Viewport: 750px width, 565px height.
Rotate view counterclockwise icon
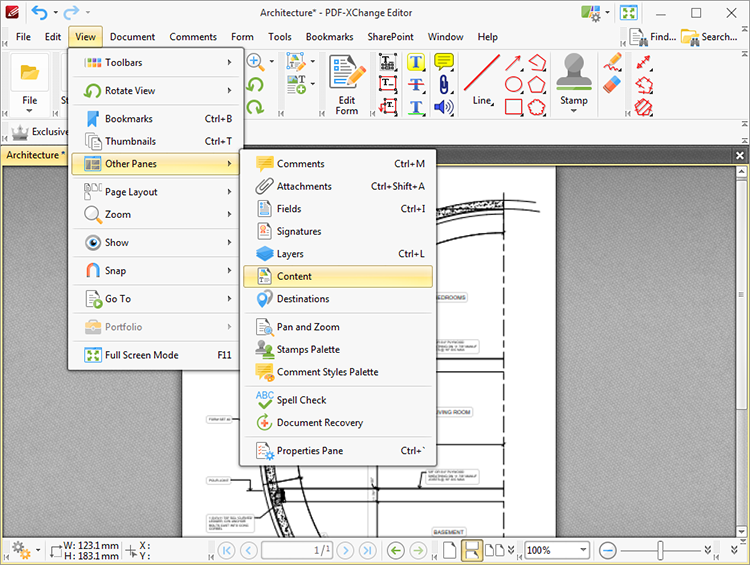(x=255, y=85)
